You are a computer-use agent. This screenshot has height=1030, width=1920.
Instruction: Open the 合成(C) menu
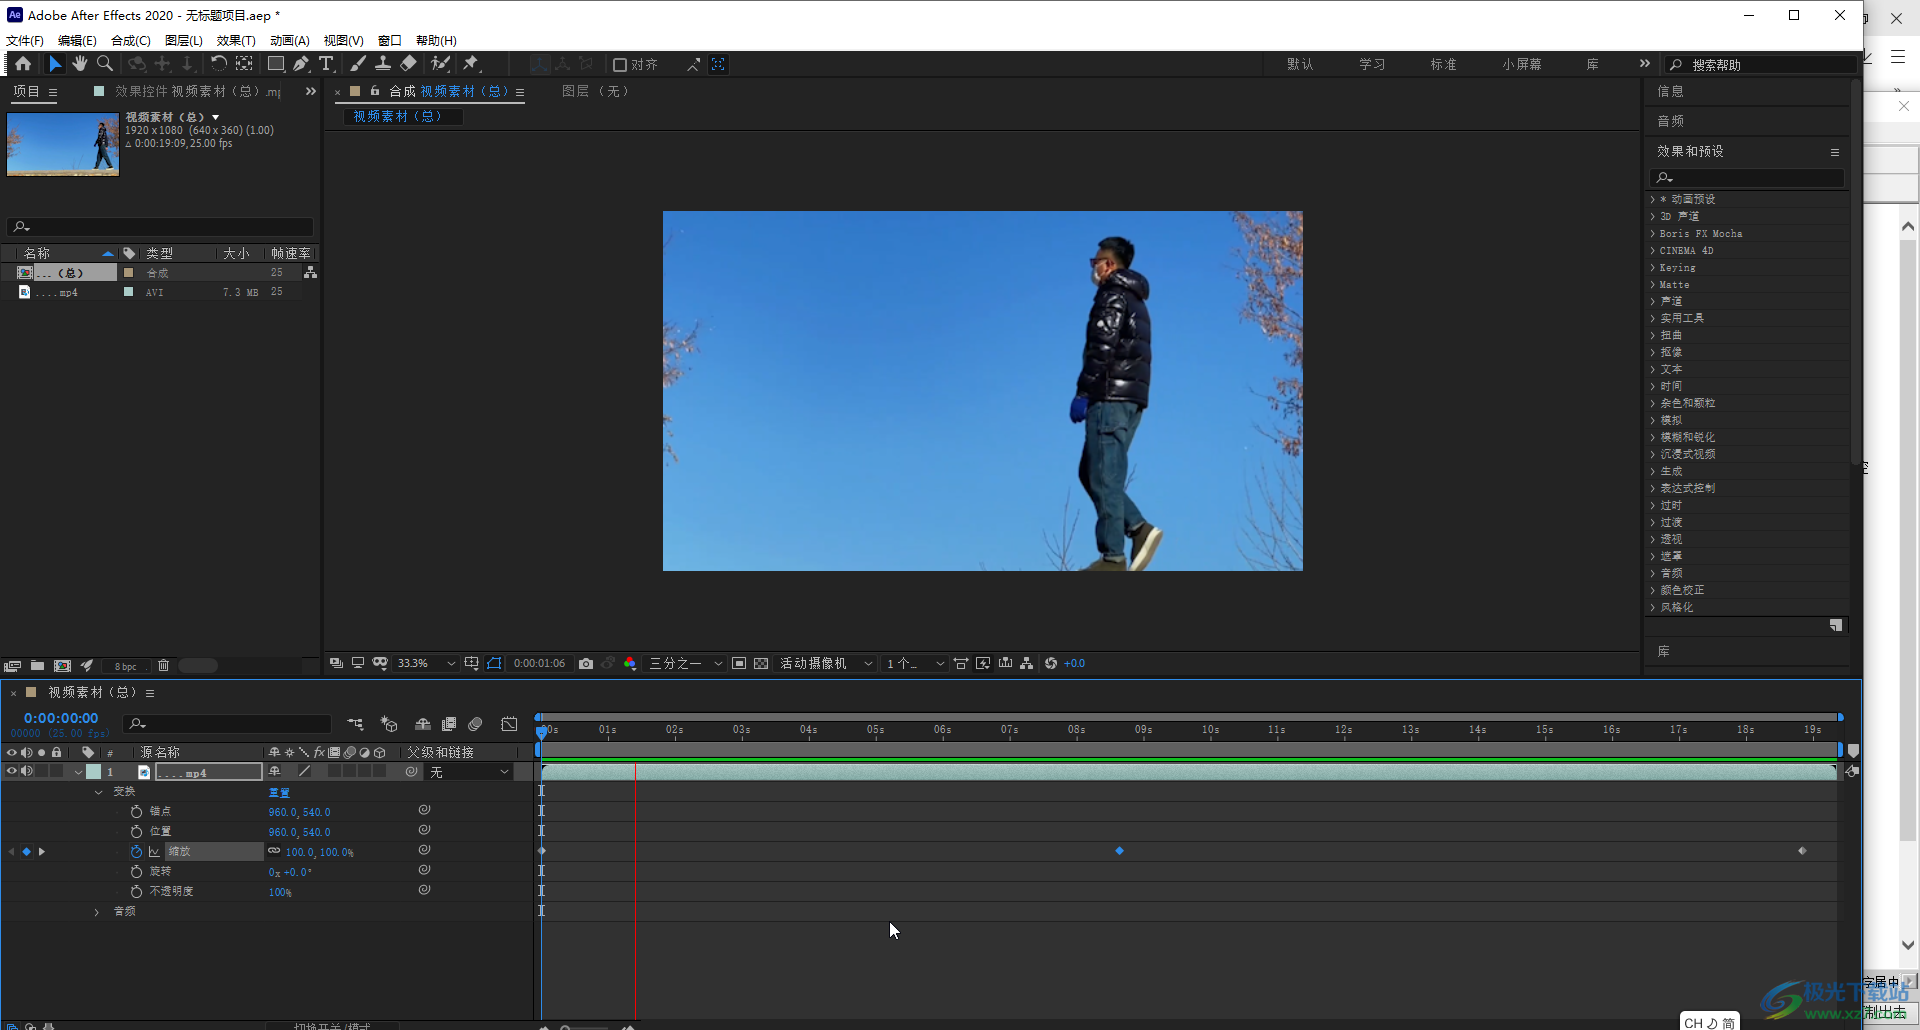pyautogui.click(x=131, y=41)
